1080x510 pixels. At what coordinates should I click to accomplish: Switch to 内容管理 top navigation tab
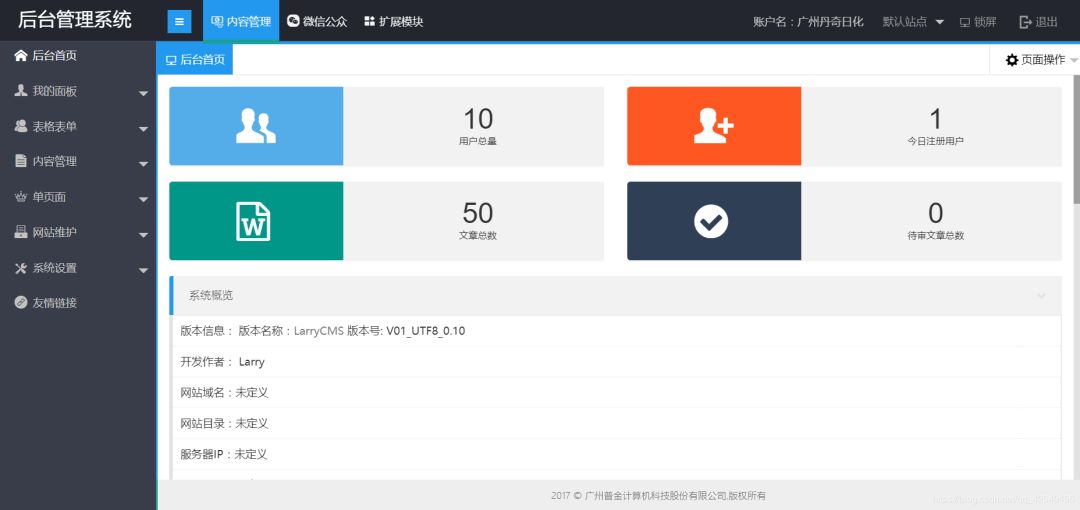(x=241, y=21)
